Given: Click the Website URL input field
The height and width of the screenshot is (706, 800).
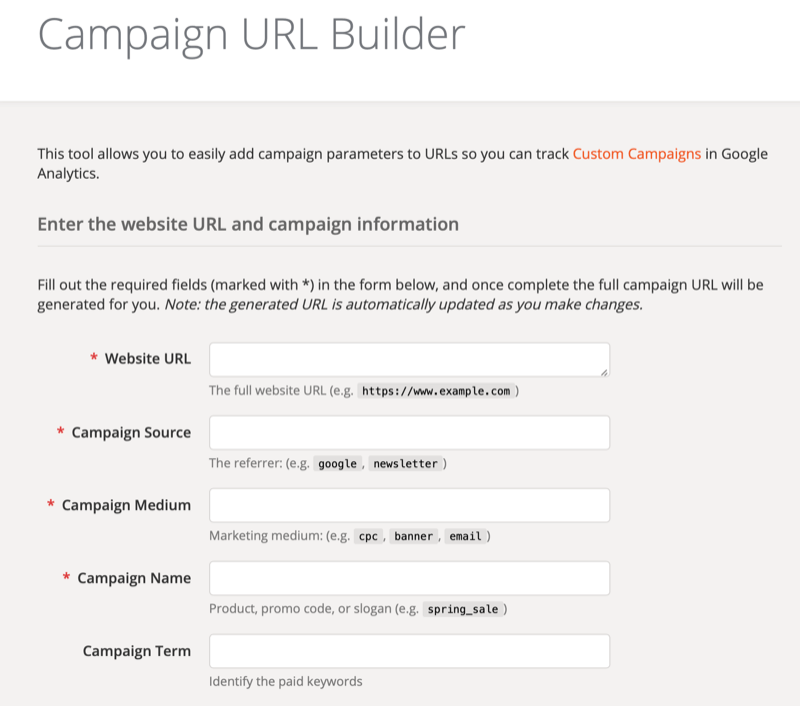Looking at the screenshot, I should point(409,360).
